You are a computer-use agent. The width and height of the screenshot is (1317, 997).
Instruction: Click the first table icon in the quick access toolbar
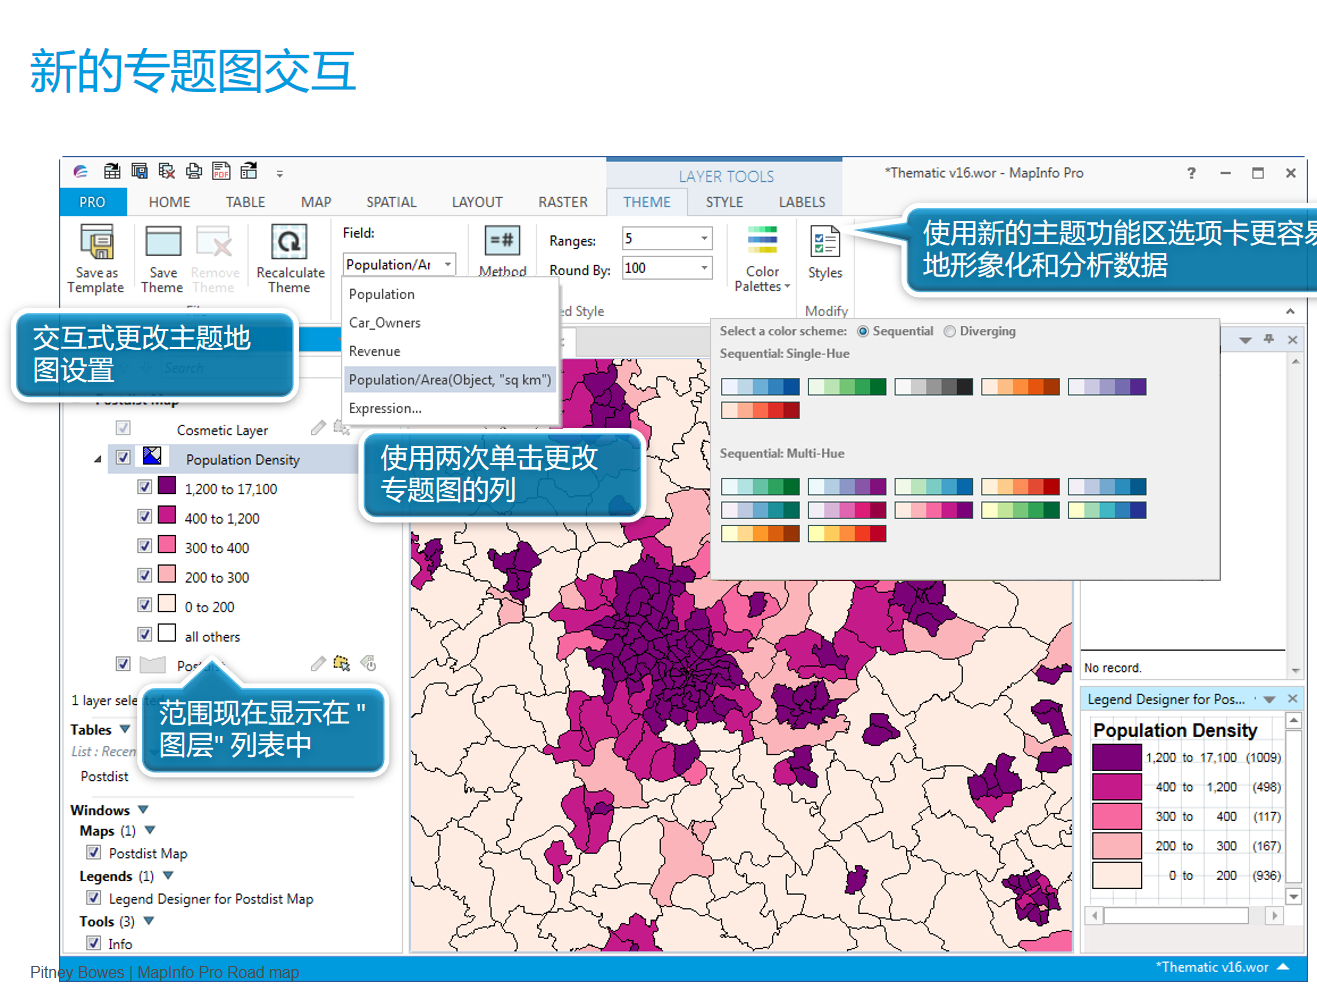tap(112, 172)
